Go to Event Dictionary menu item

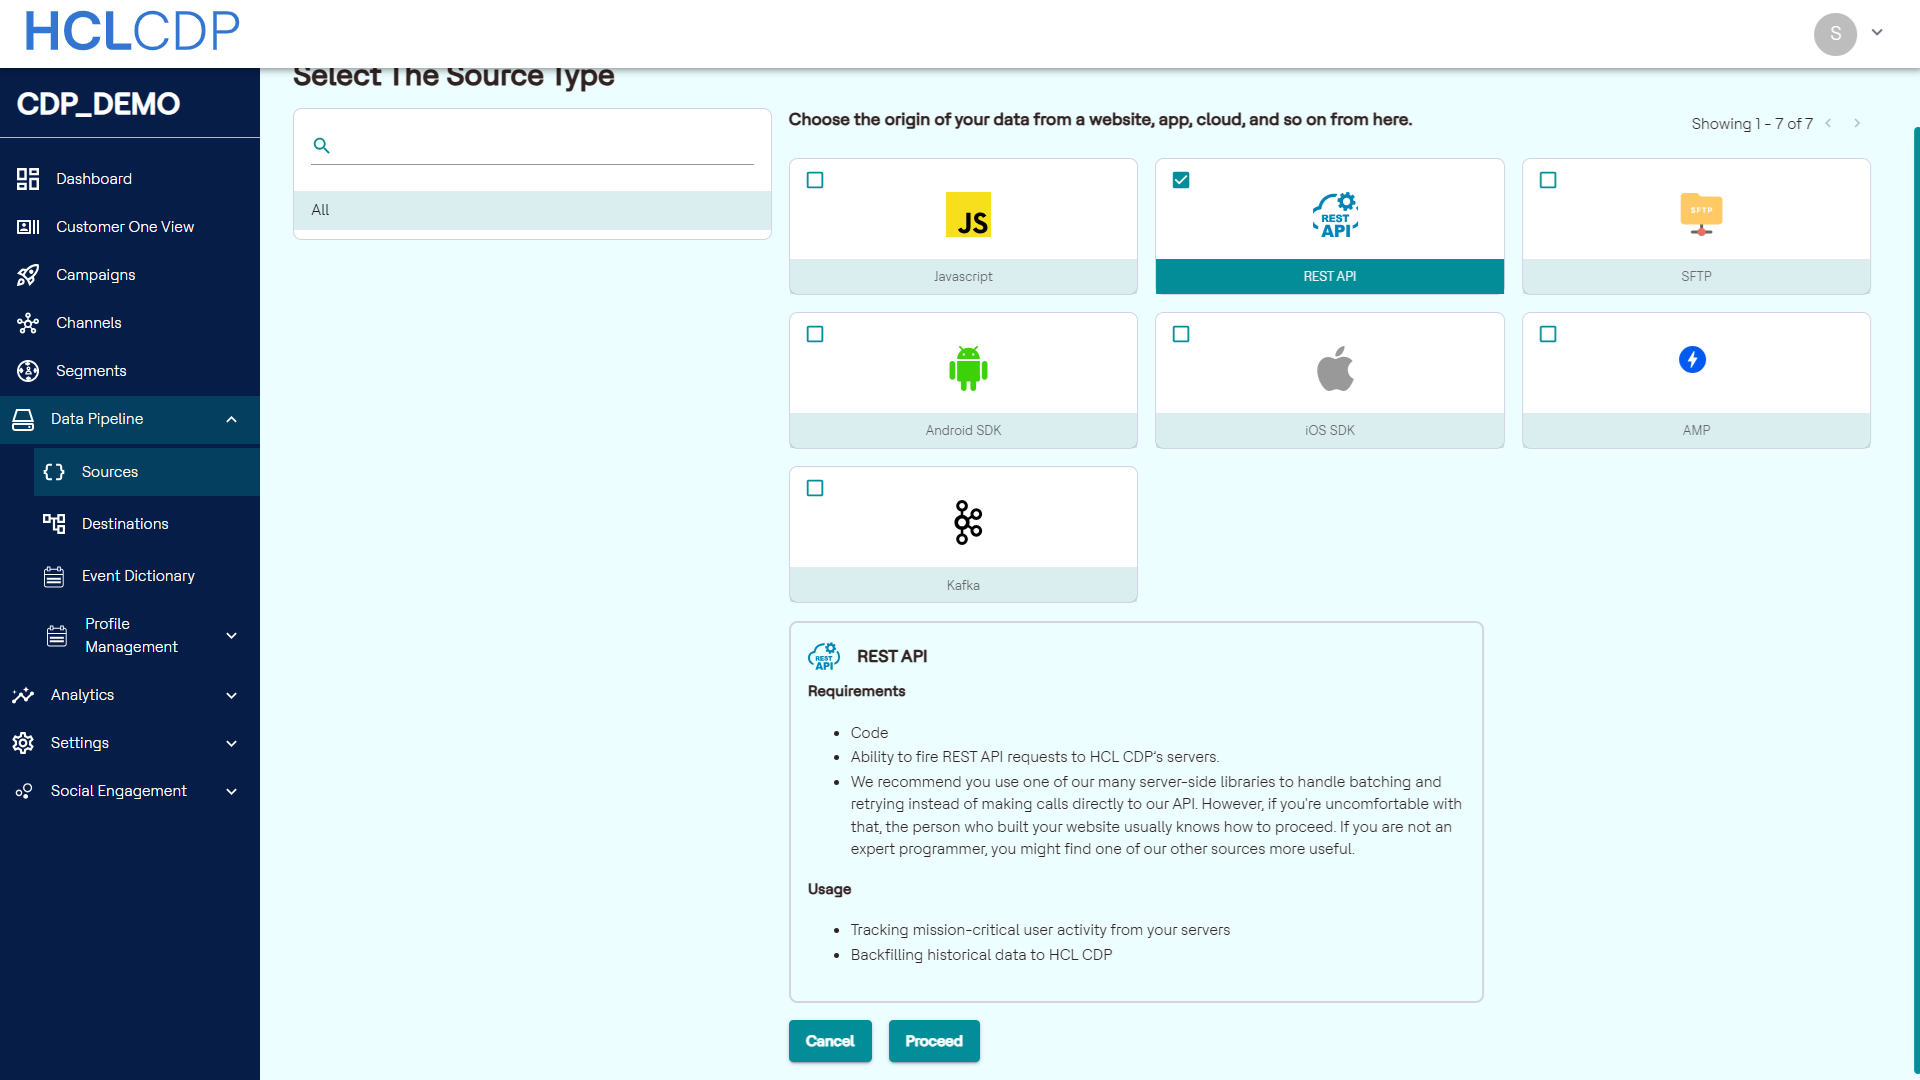[138, 576]
